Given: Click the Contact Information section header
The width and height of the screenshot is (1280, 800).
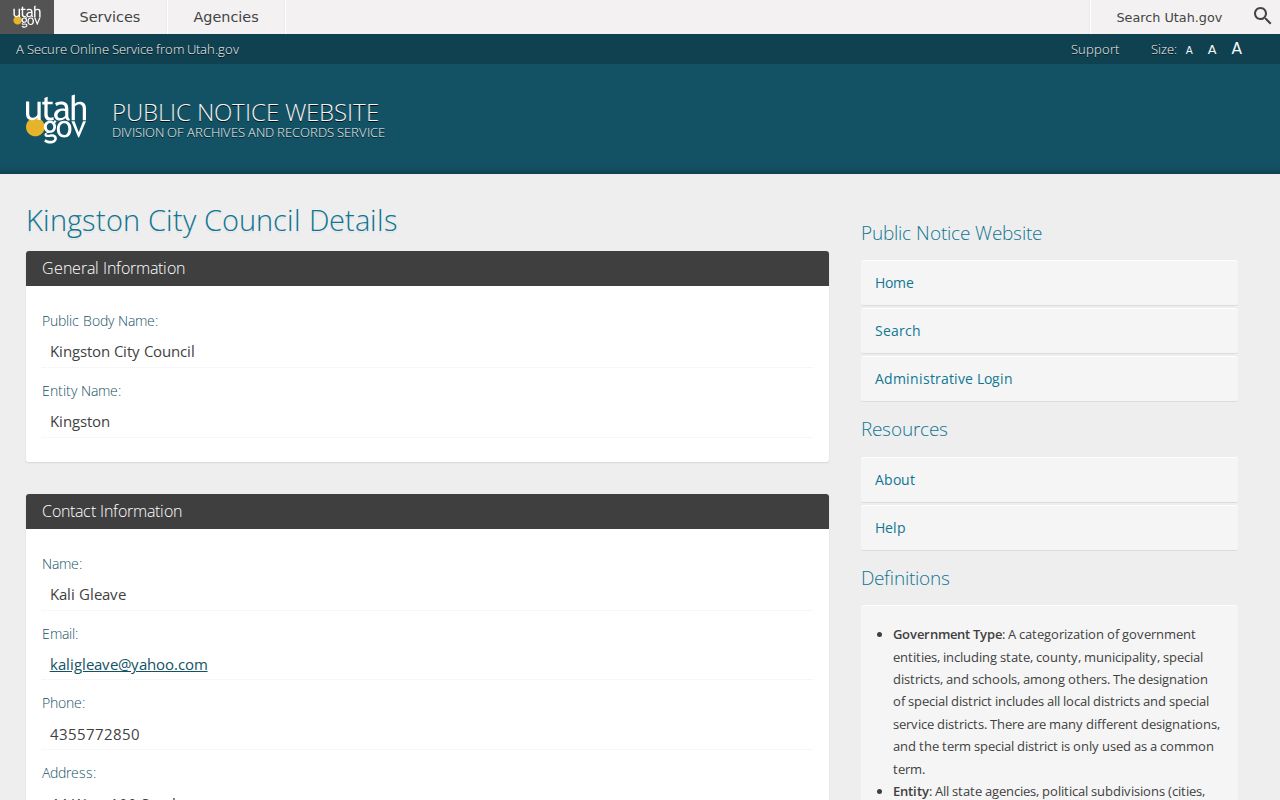Looking at the screenshot, I should tap(427, 511).
